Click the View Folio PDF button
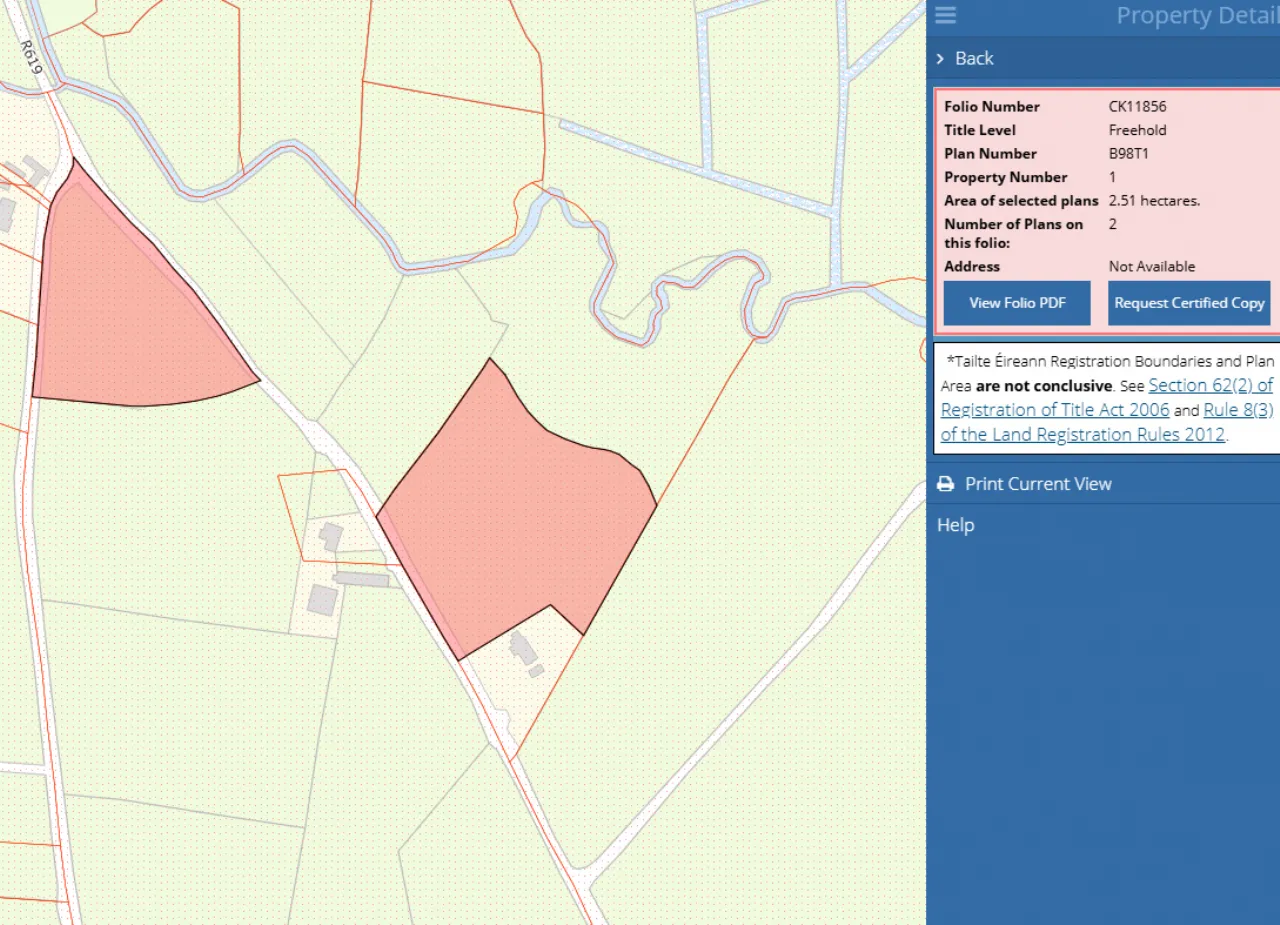 point(1017,303)
